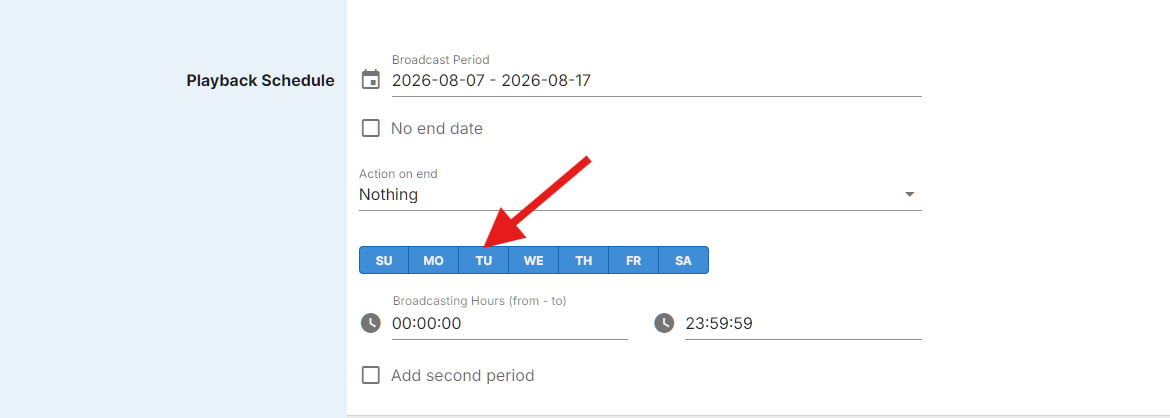Toggle the WE day button
Image resolution: width=1170 pixels, height=418 pixels.
(534, 261)
